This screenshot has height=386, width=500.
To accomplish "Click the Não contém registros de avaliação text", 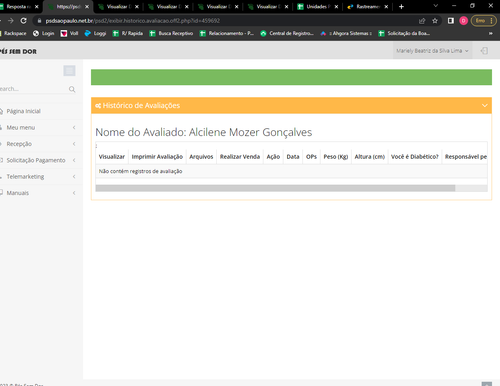I will pyautogui.click(x=140, y=171).
